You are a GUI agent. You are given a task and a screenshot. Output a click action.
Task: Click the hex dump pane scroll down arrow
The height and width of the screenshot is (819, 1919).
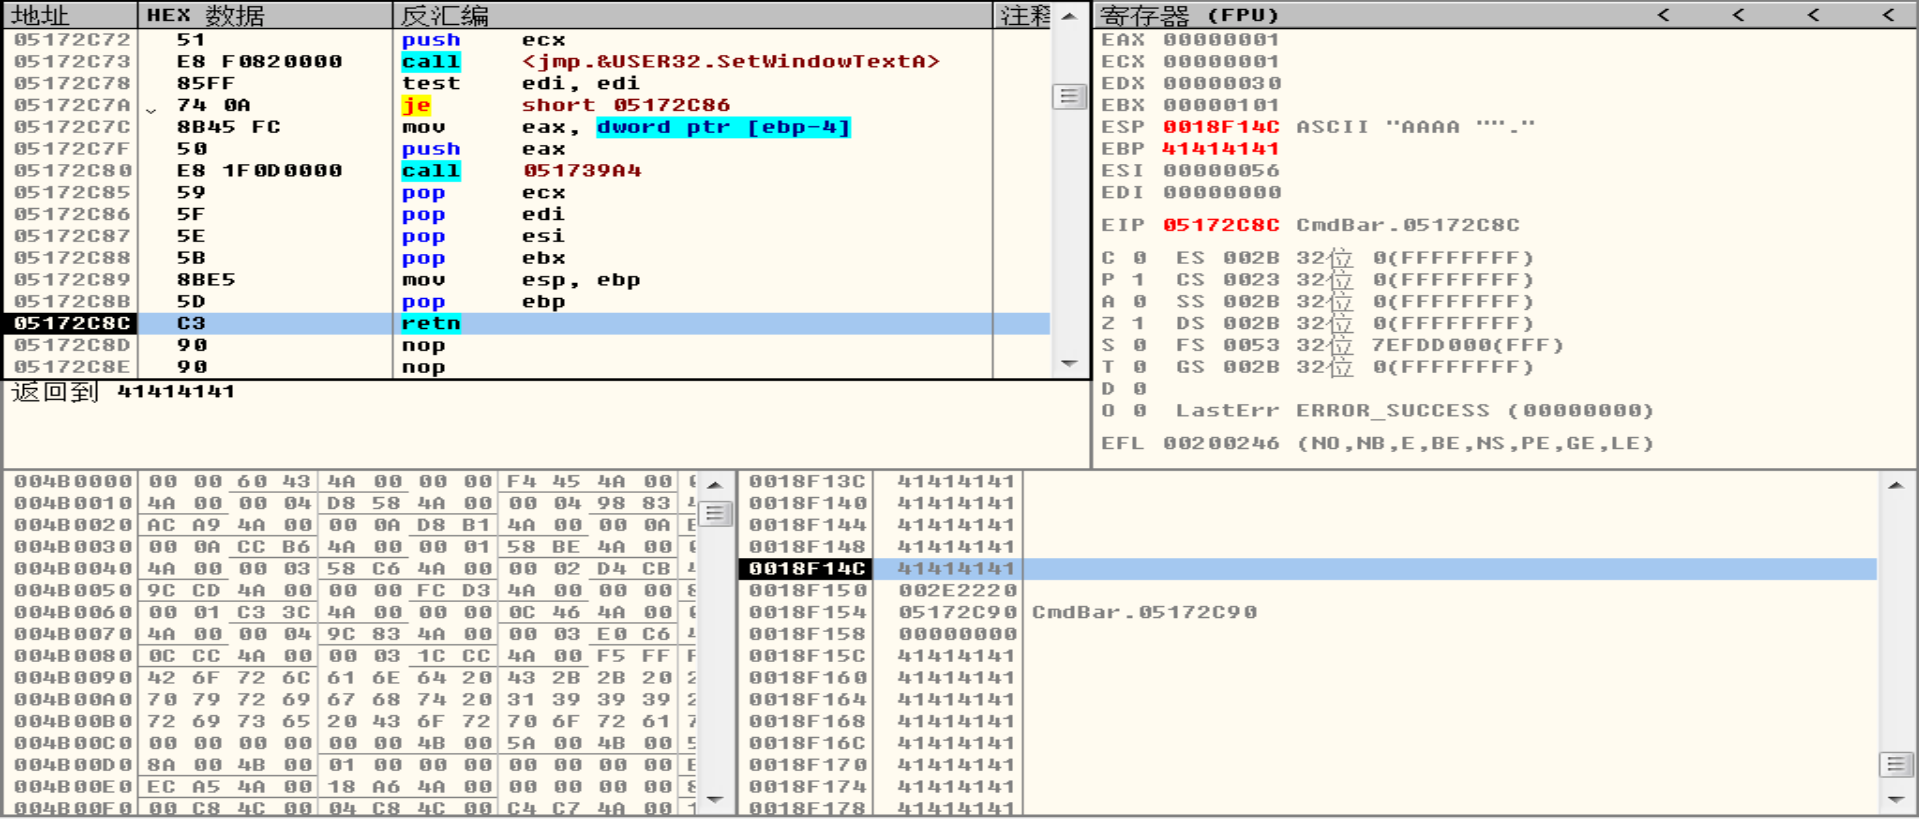(714, 799)
